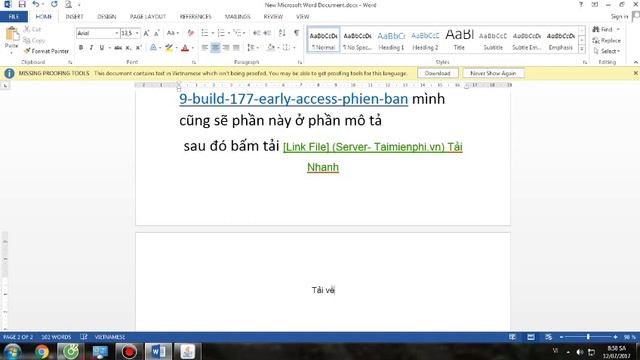Screen dimensions: 640x360
Task: Click Sign in at top right
Action: pos(619,17)
